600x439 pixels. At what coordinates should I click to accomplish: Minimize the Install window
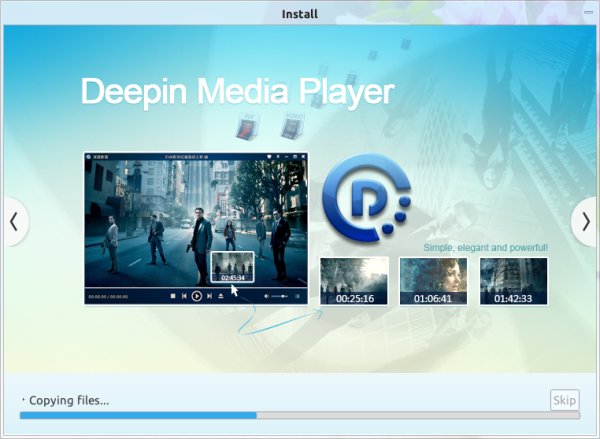coord(588,13)
